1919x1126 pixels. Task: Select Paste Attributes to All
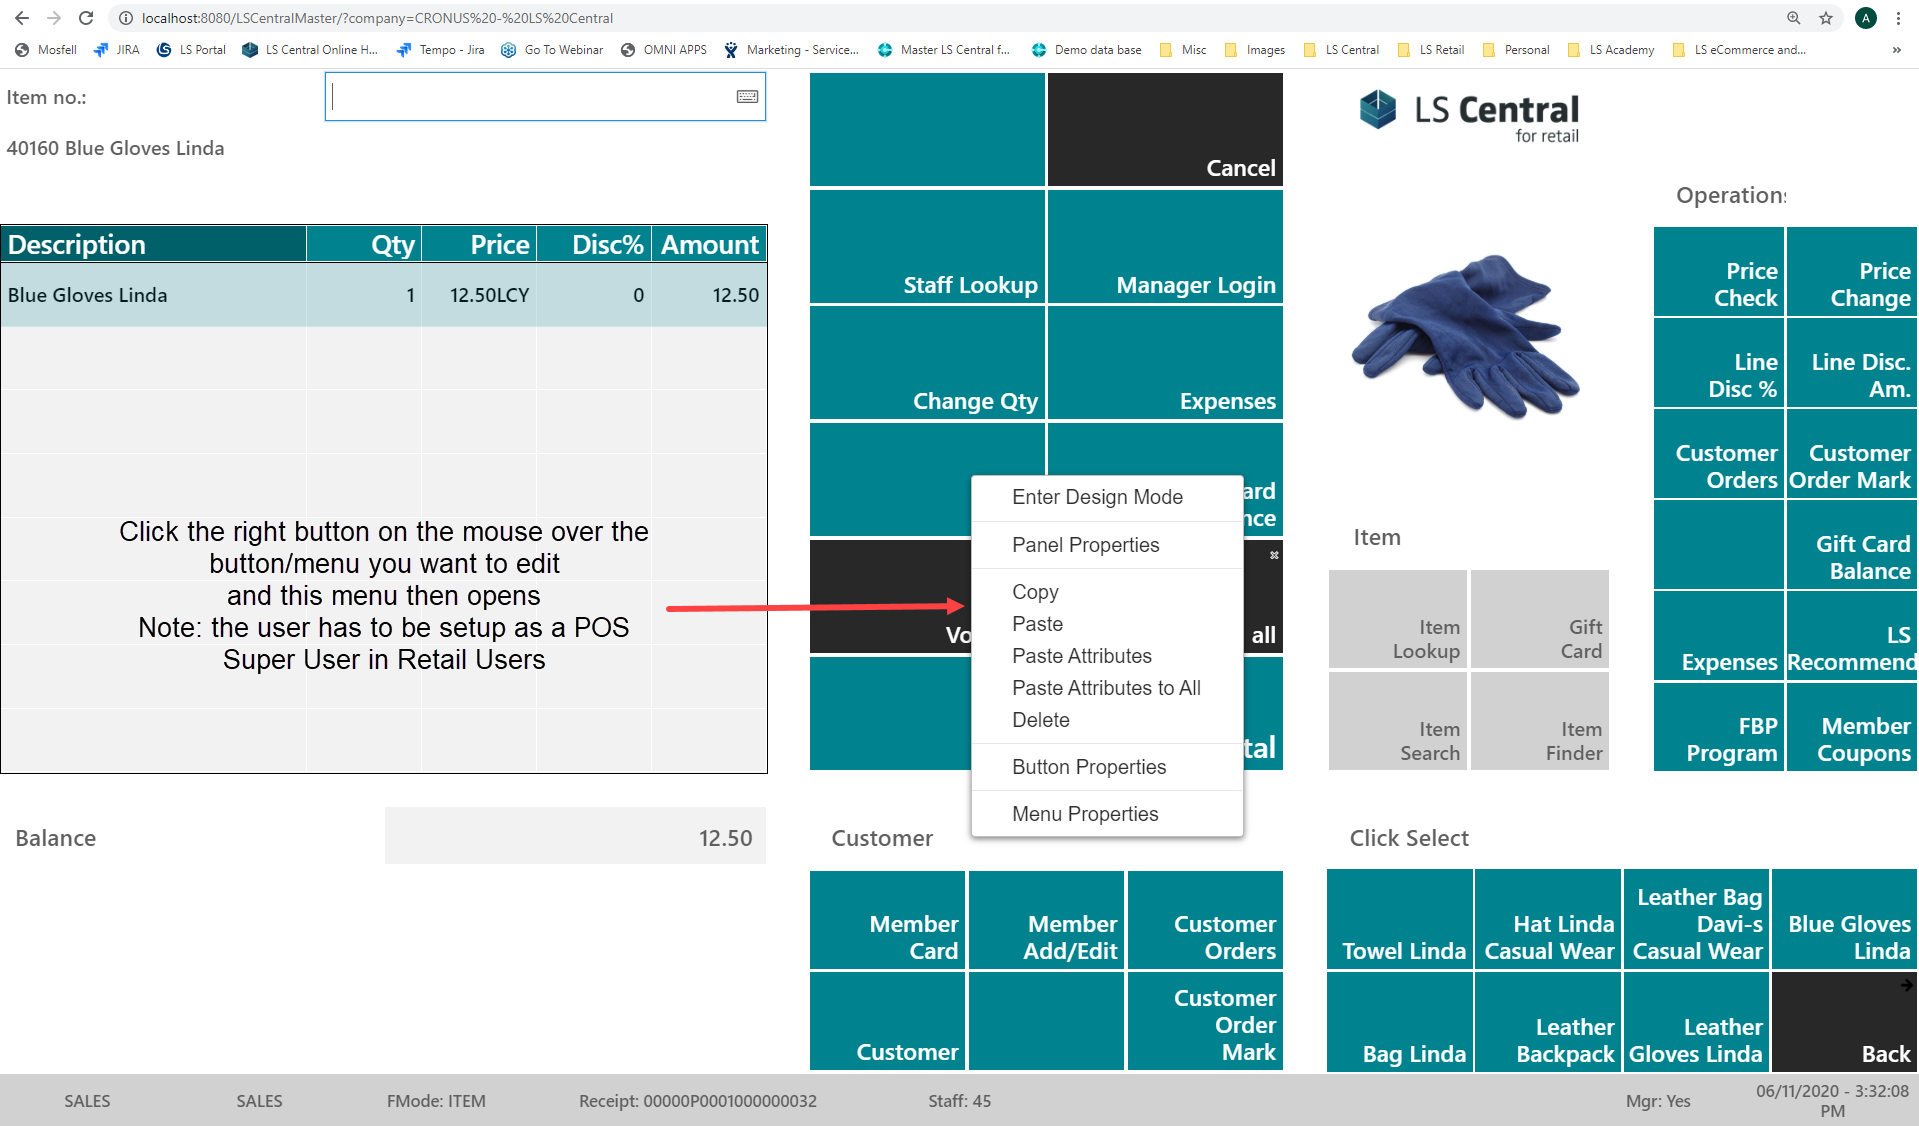(1106, 688)
